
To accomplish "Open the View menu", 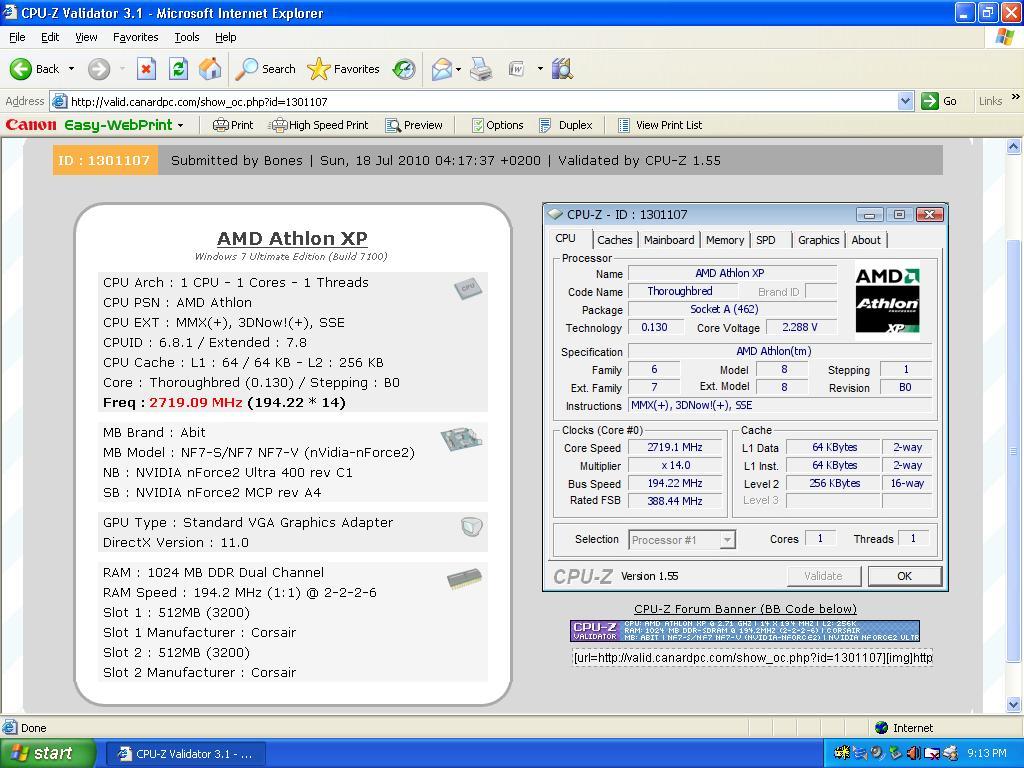I will [x=86, y=37].
